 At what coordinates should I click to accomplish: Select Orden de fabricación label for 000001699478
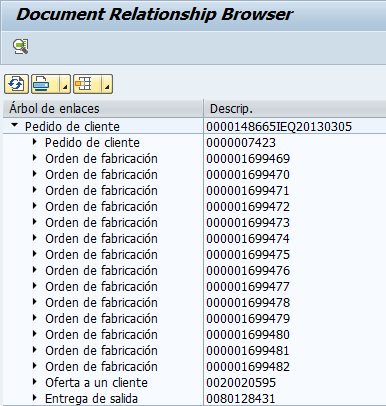pyautogui.click(x=101, y=303)
